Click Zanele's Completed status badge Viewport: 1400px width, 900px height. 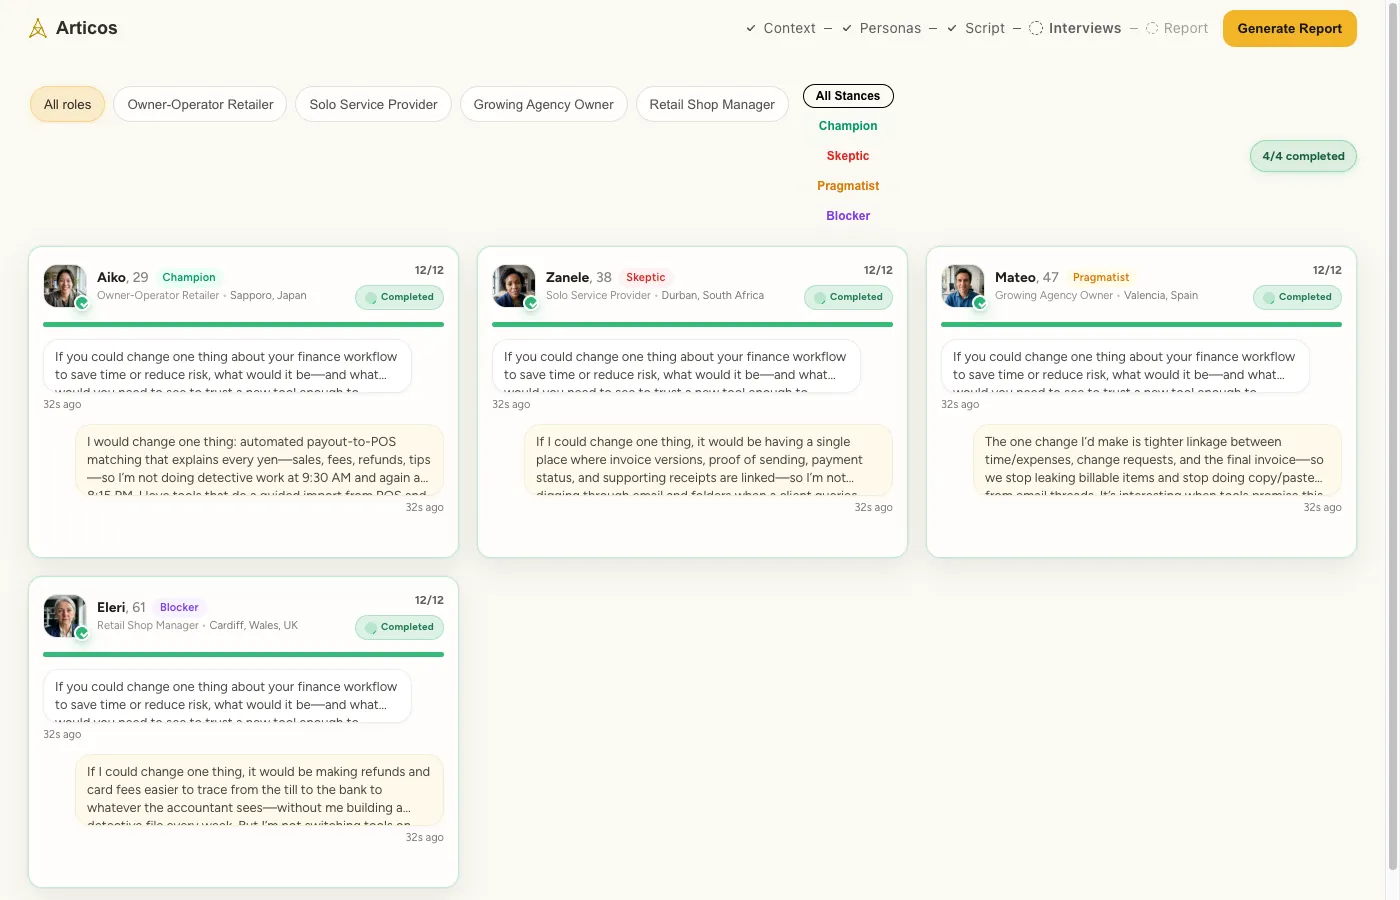pyautogui.click(x=848, y=297)
